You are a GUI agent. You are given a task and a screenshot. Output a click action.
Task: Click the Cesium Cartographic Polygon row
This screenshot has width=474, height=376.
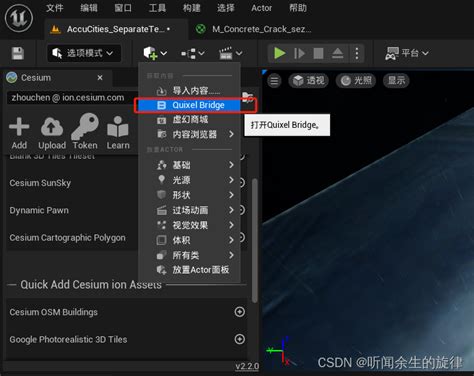click(72, 238)
